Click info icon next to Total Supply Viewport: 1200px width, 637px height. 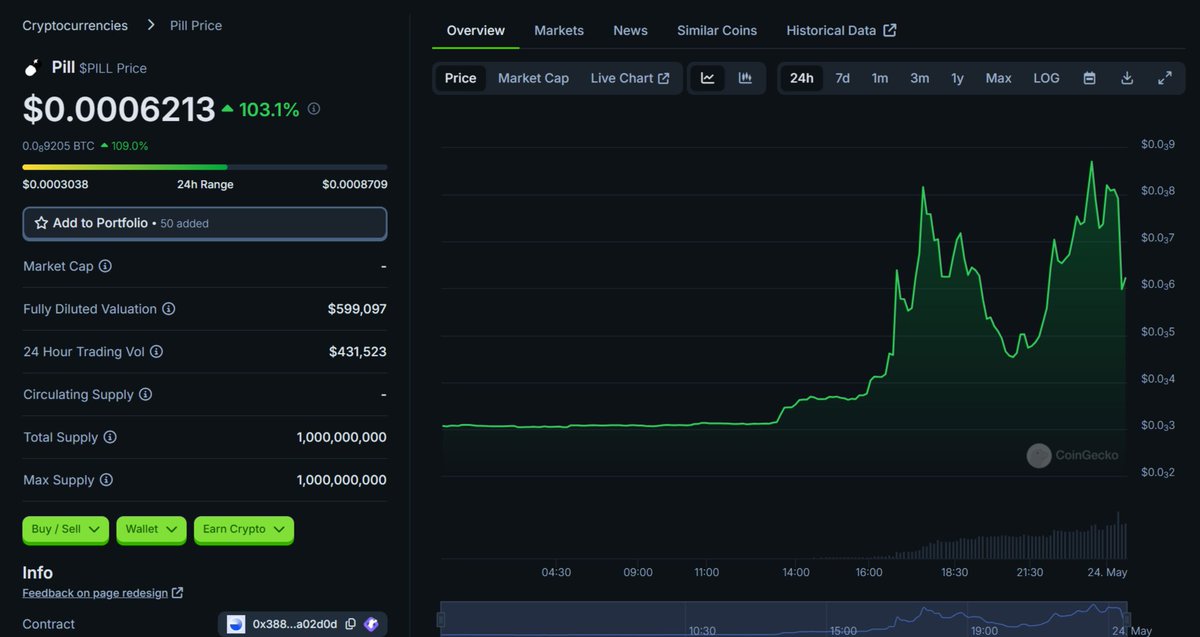coord(110,437)
